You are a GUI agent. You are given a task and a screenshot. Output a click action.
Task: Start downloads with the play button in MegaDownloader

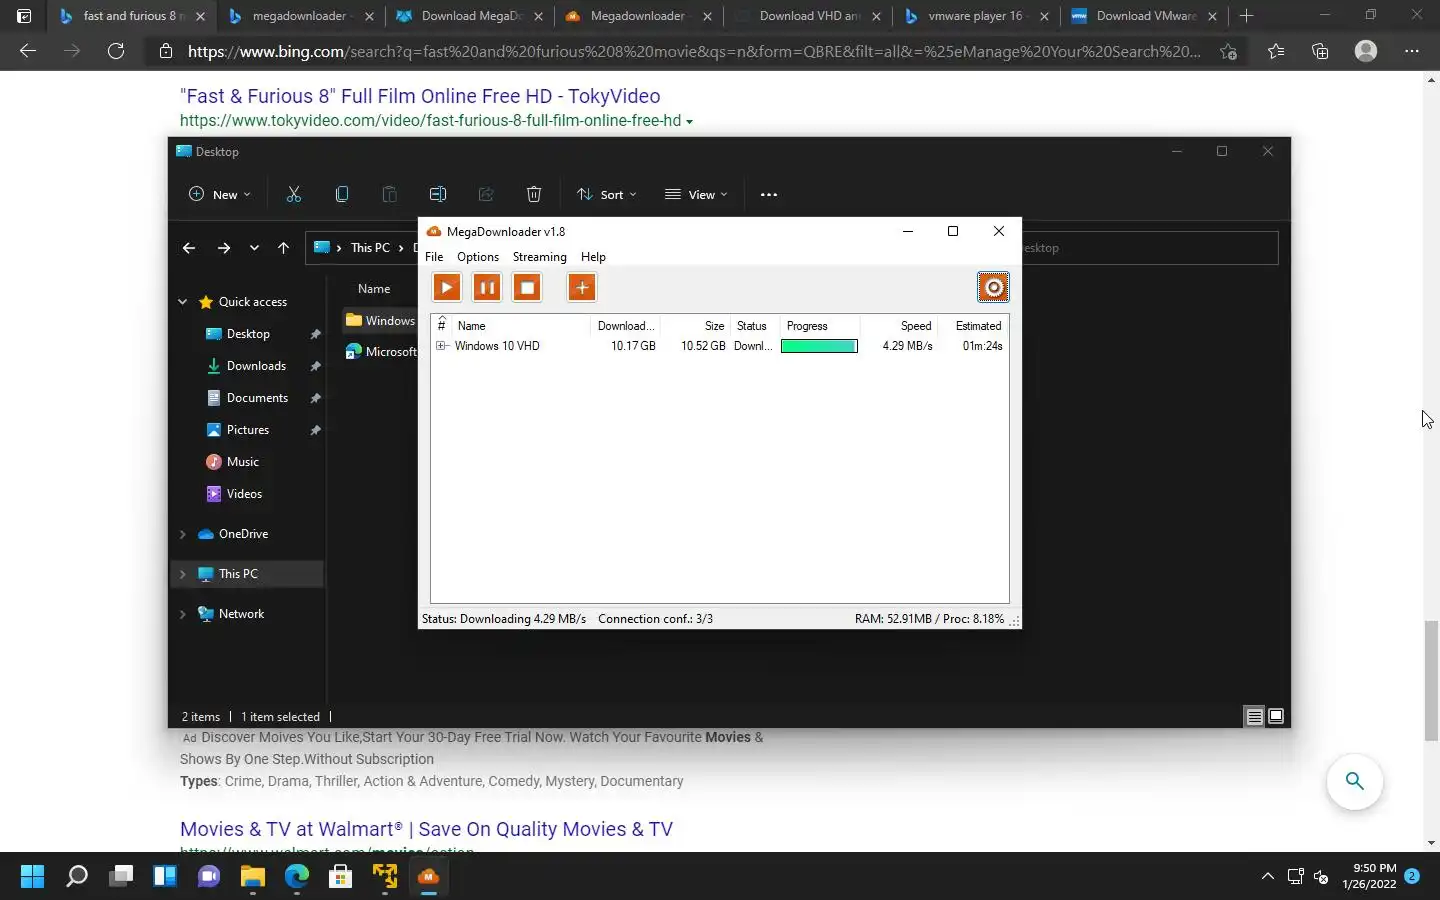(x=447, y=288)
